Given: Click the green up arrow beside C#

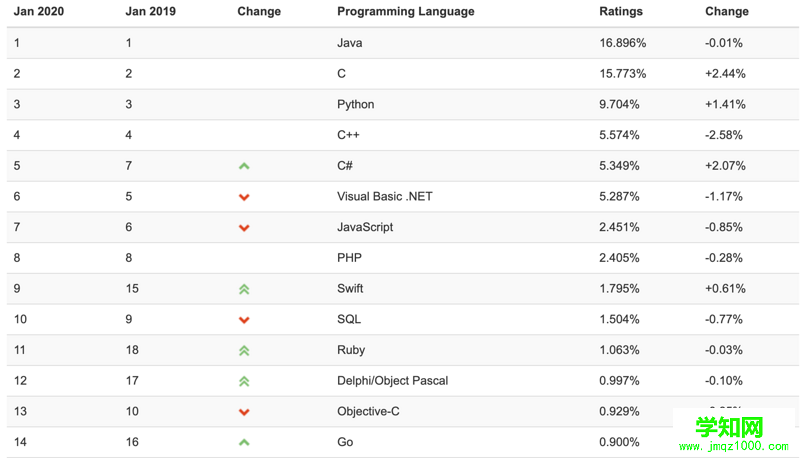Looking at the screenshot, I should (x=244, y=166).
